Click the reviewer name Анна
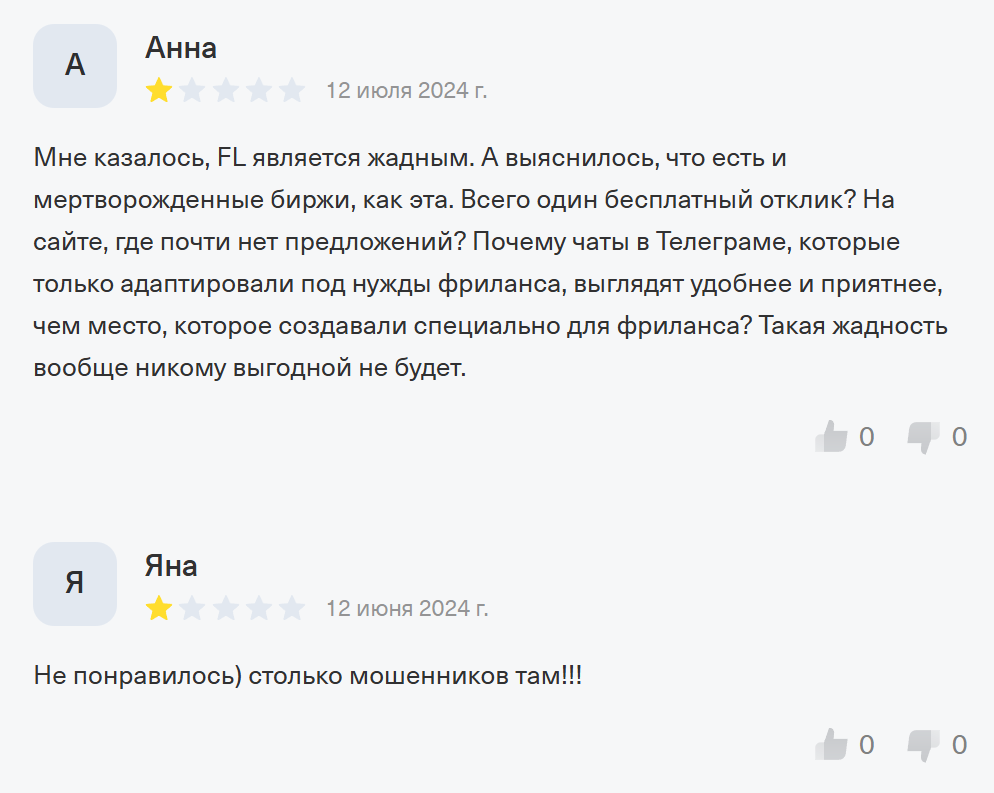This screenshot has width=994, height=793. click(180, 47)
